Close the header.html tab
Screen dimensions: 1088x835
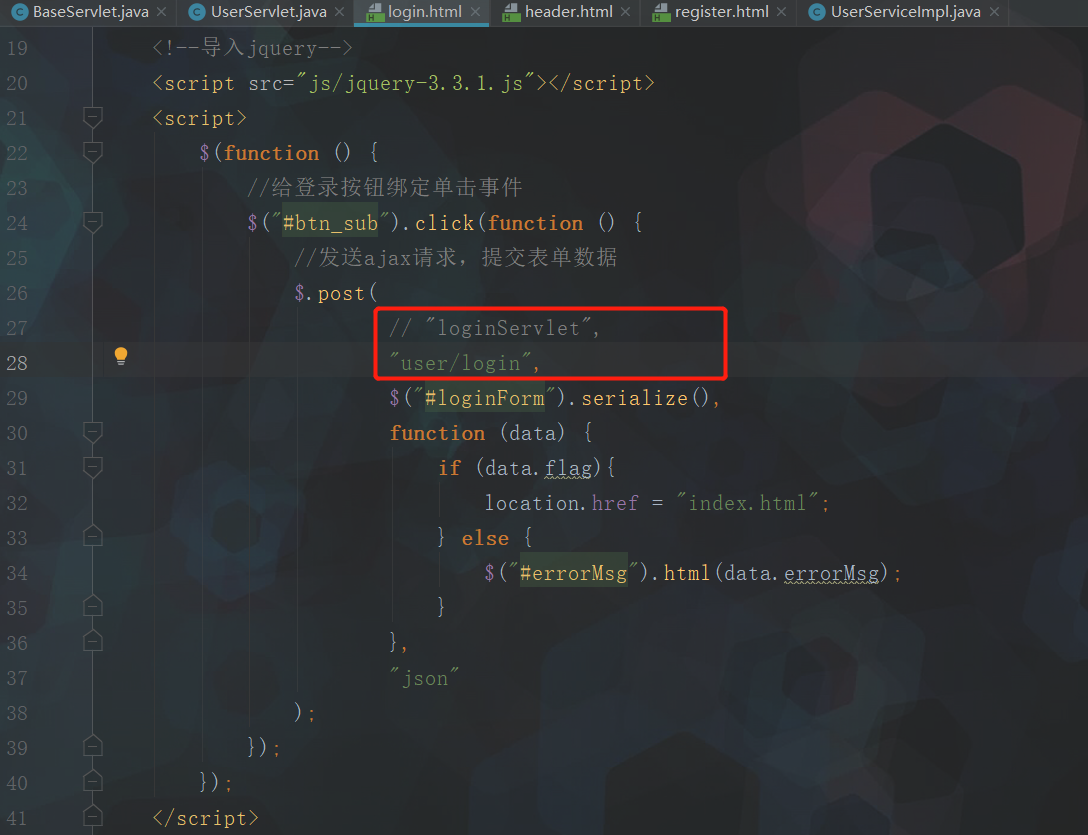point(625,12)
